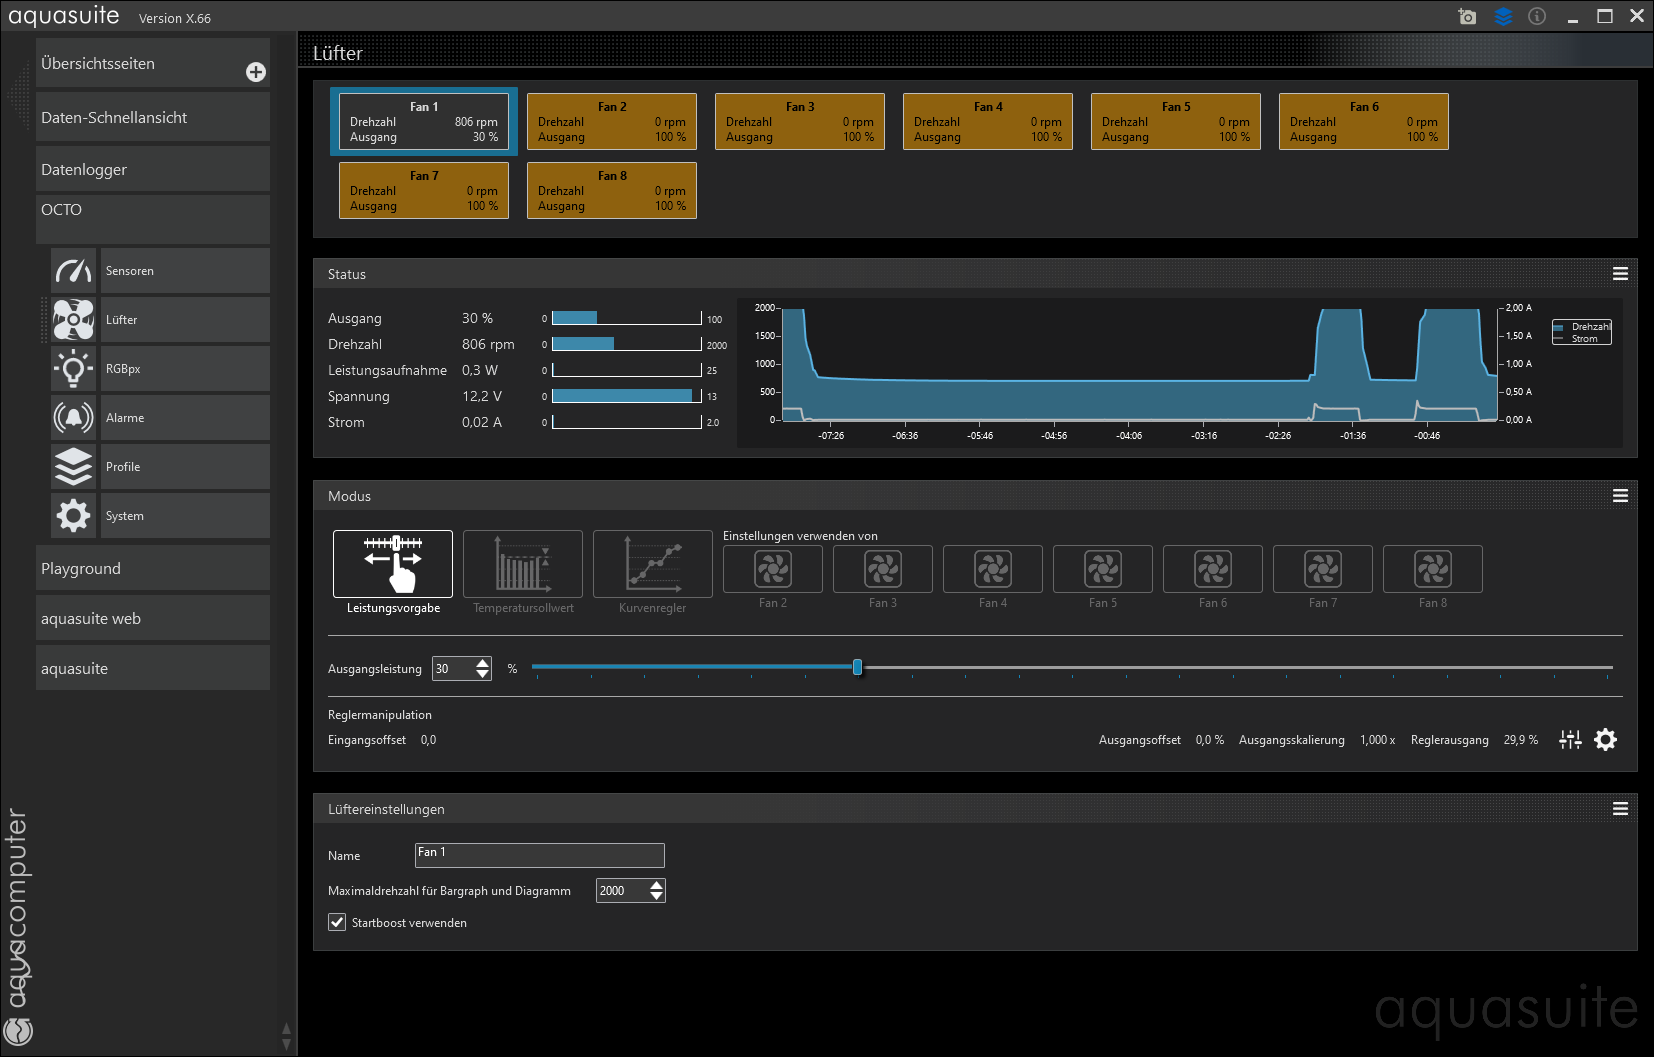The height and width of the screenshot is (1057, 1654).
Task: Select the Fan 2 tile
Action: tap(612, 122)
